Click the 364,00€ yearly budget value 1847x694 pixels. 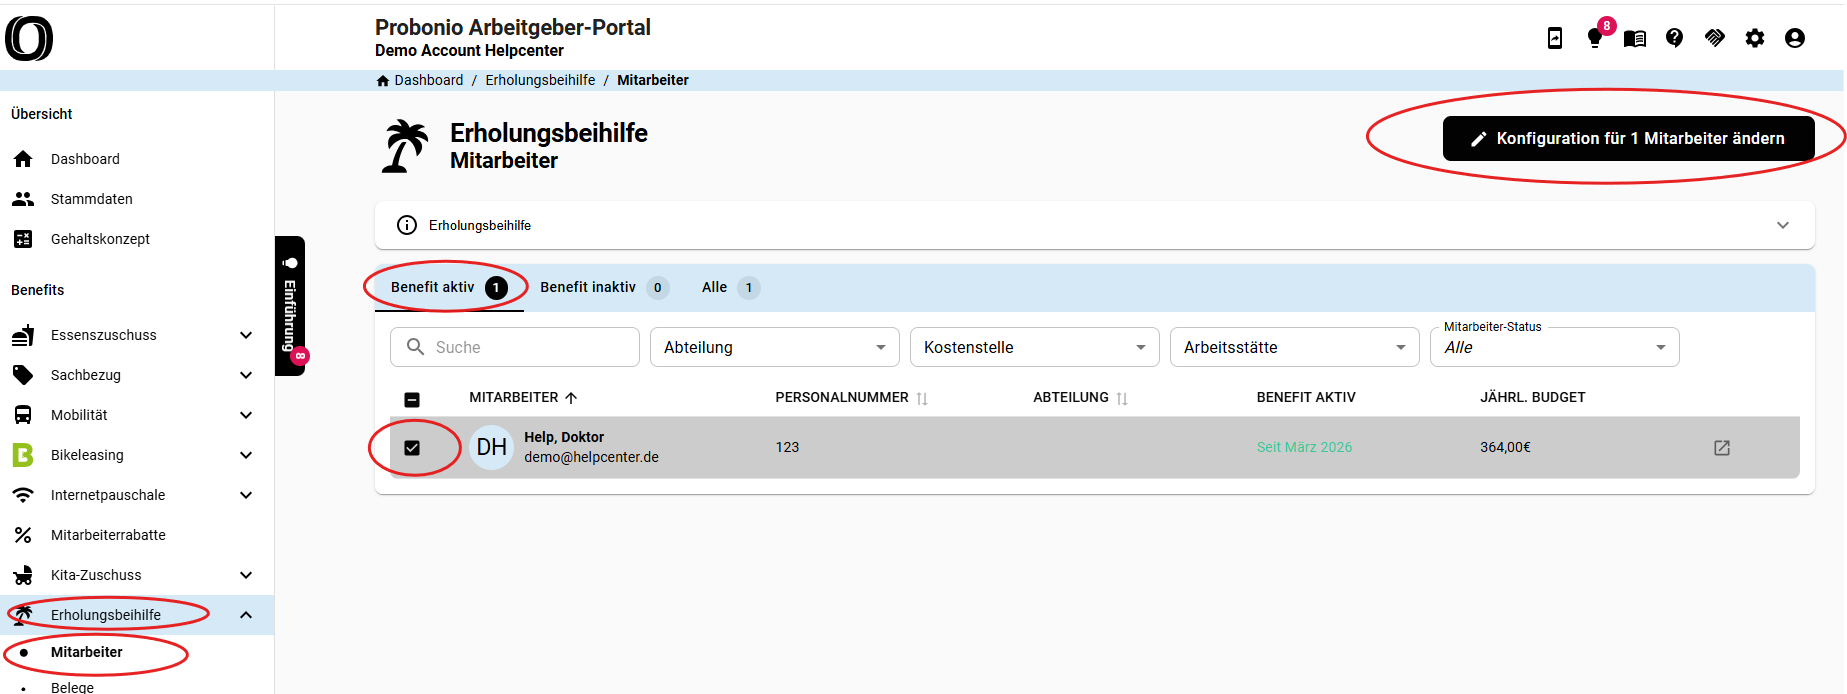pos(1505,447)
